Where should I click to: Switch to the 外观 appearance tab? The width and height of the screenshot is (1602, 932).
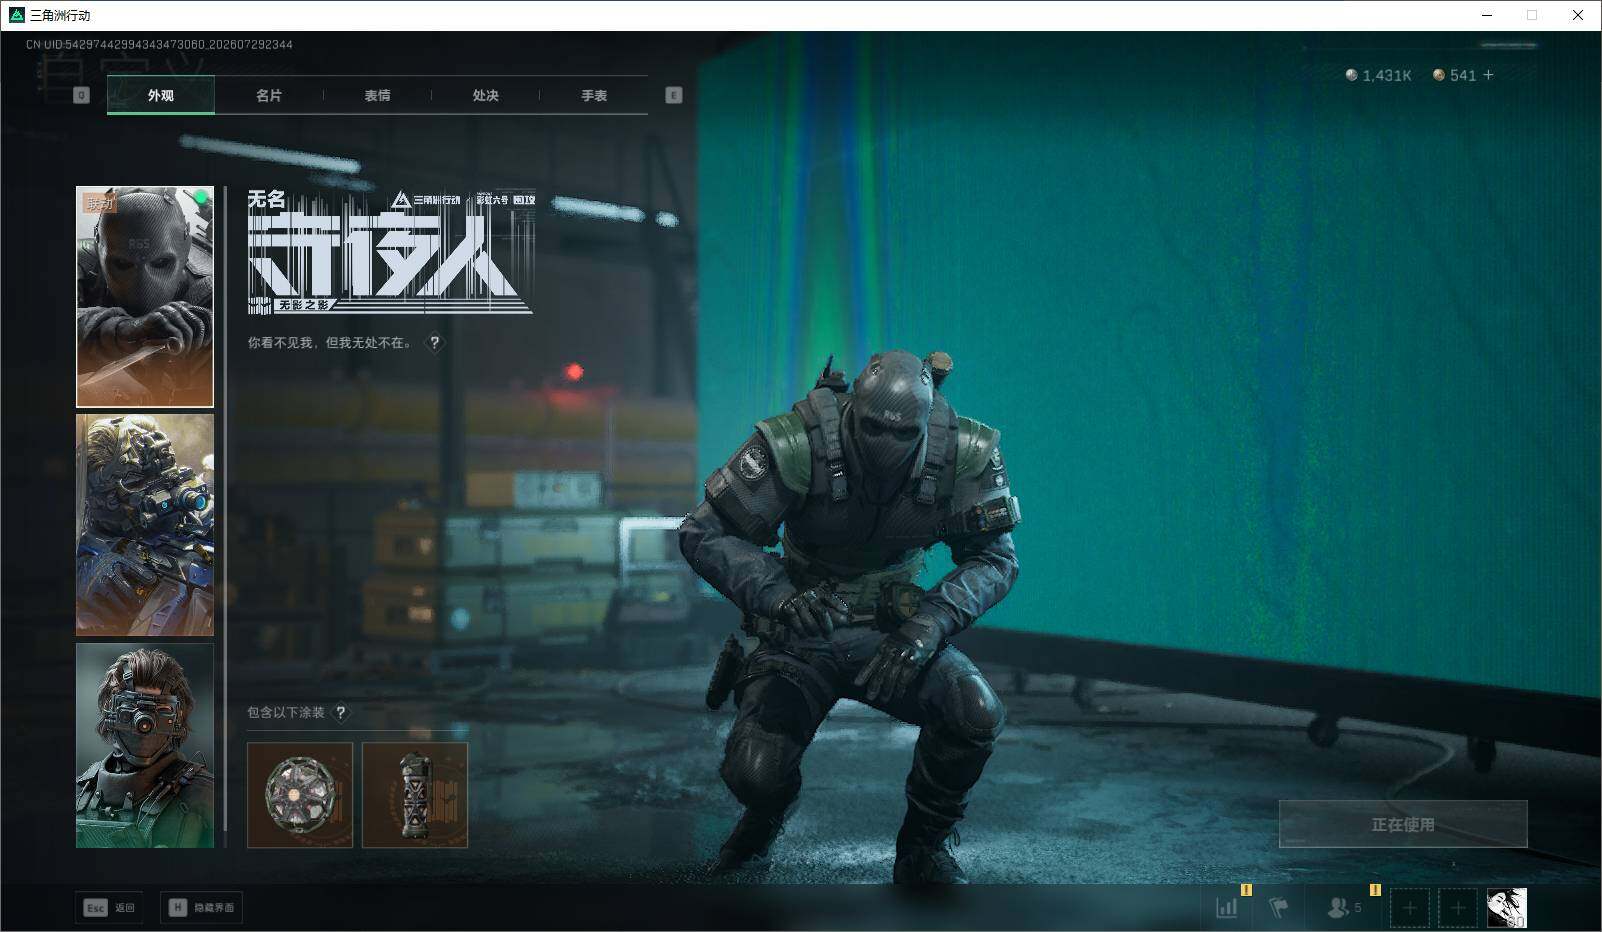160,96
